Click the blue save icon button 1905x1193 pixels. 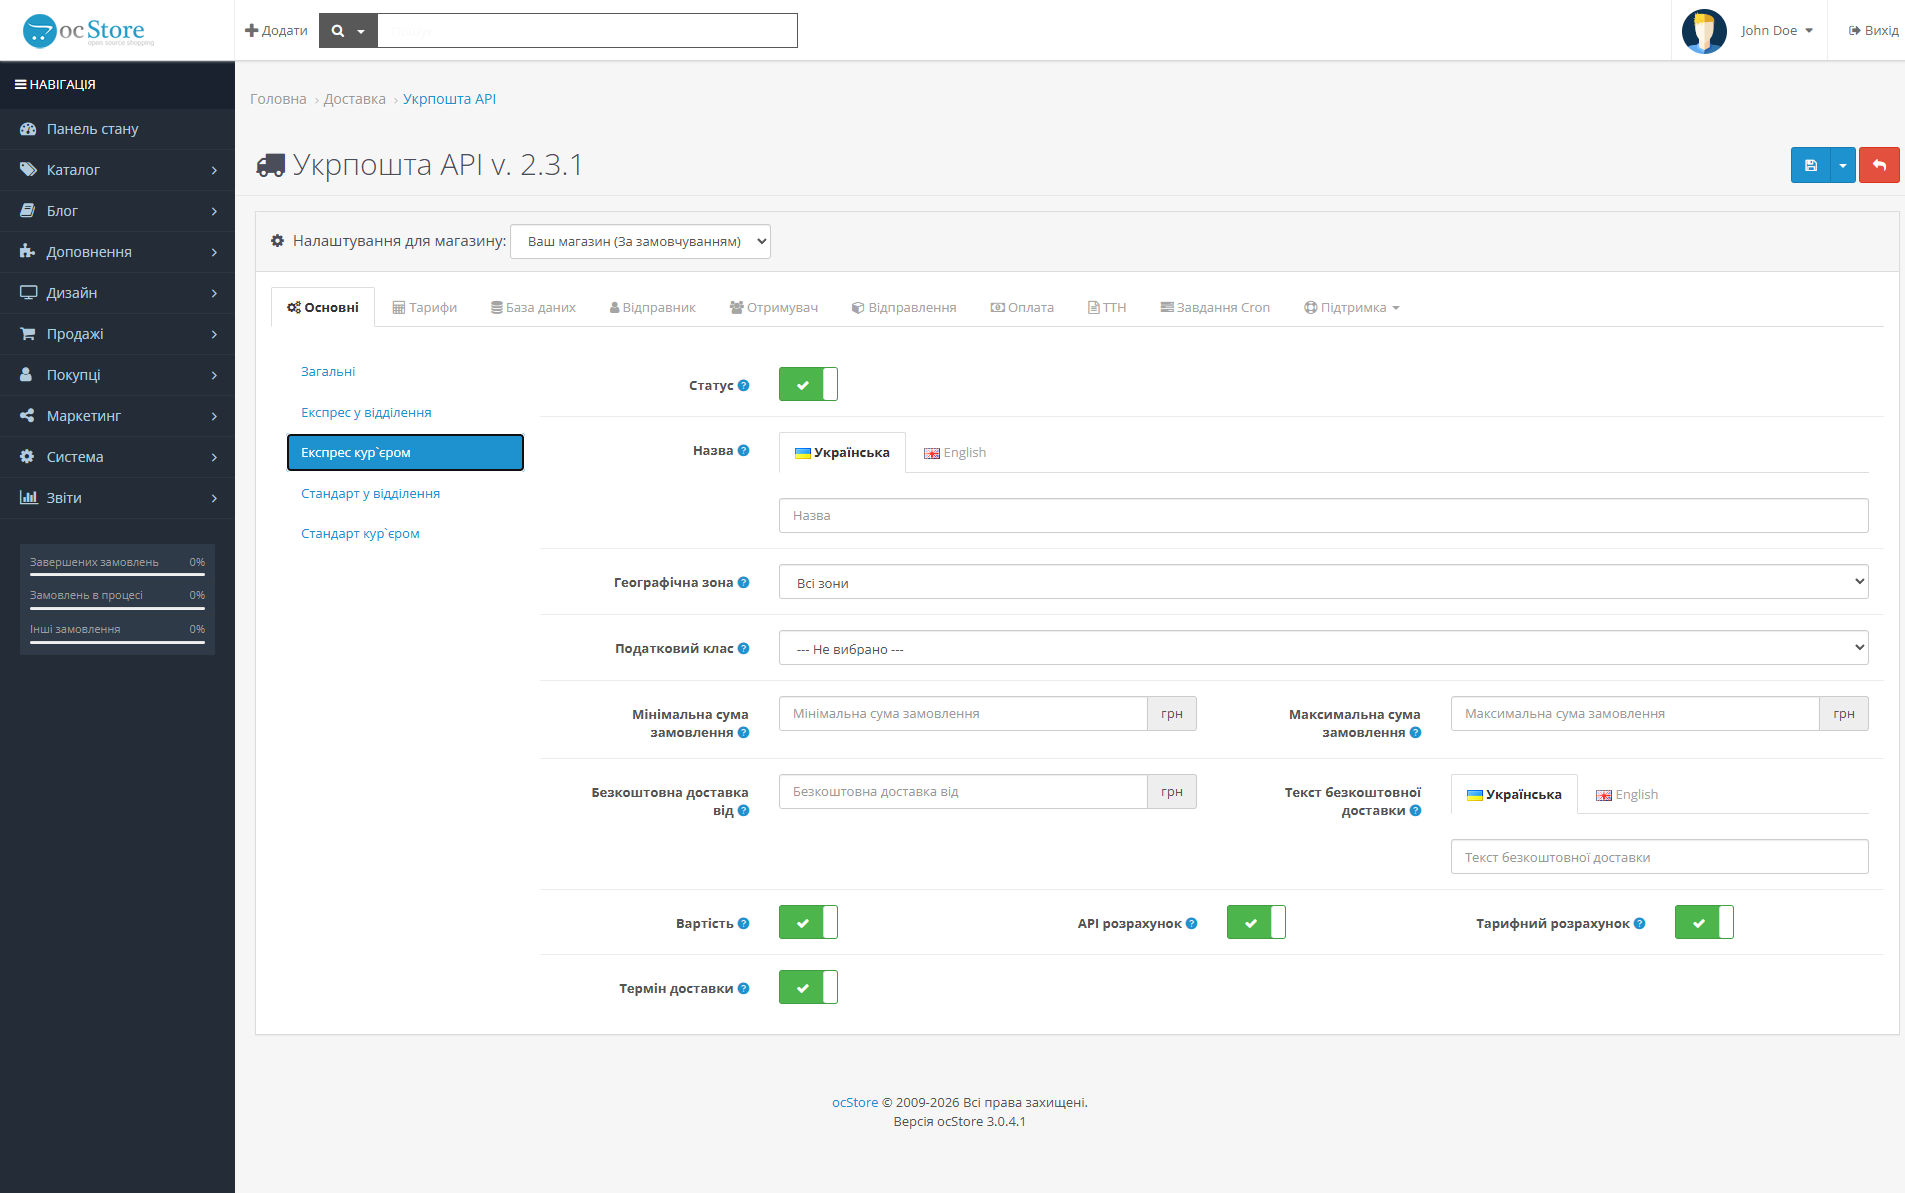[1810, 165]
